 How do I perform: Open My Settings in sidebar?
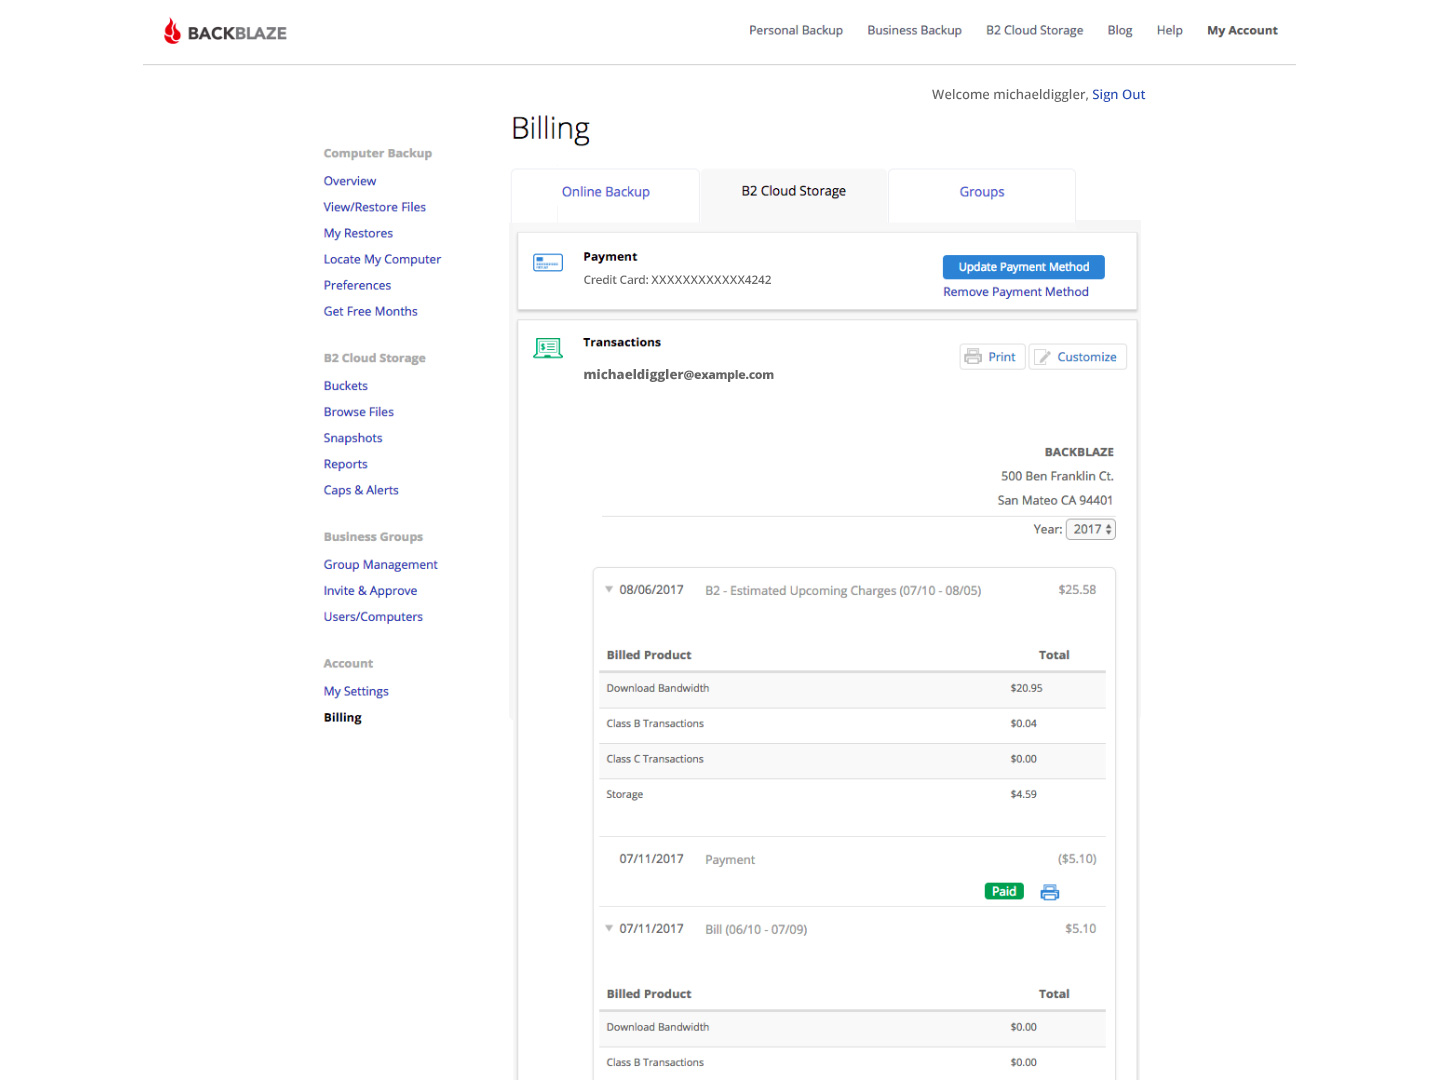pyautogui.click(x=355, y=691)
